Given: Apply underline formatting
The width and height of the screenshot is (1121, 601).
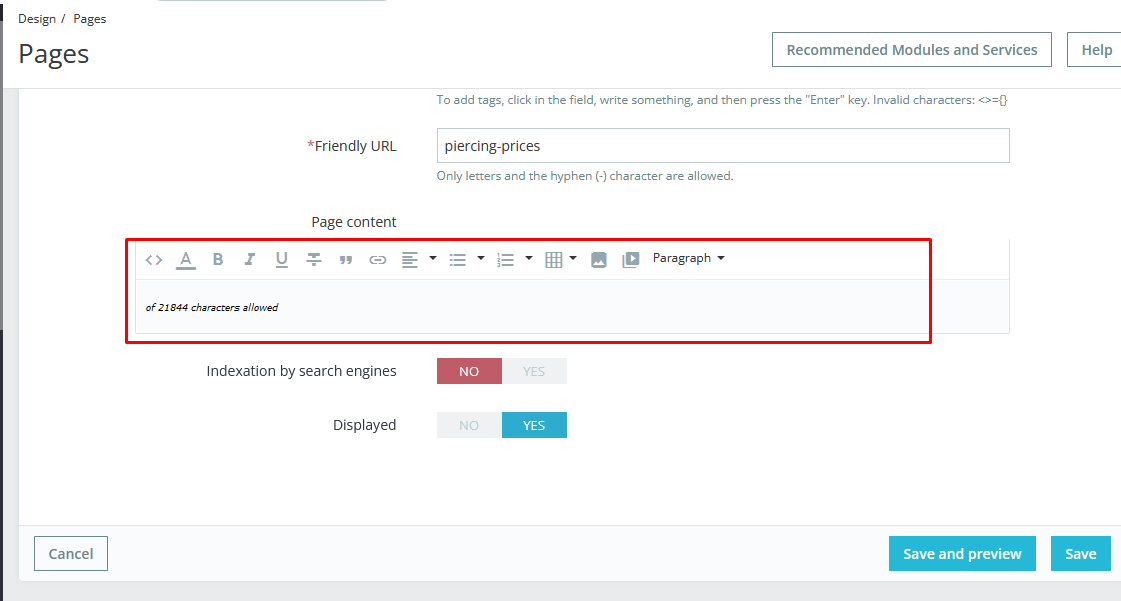Looking at the screenshot, I should coord(282,259).
